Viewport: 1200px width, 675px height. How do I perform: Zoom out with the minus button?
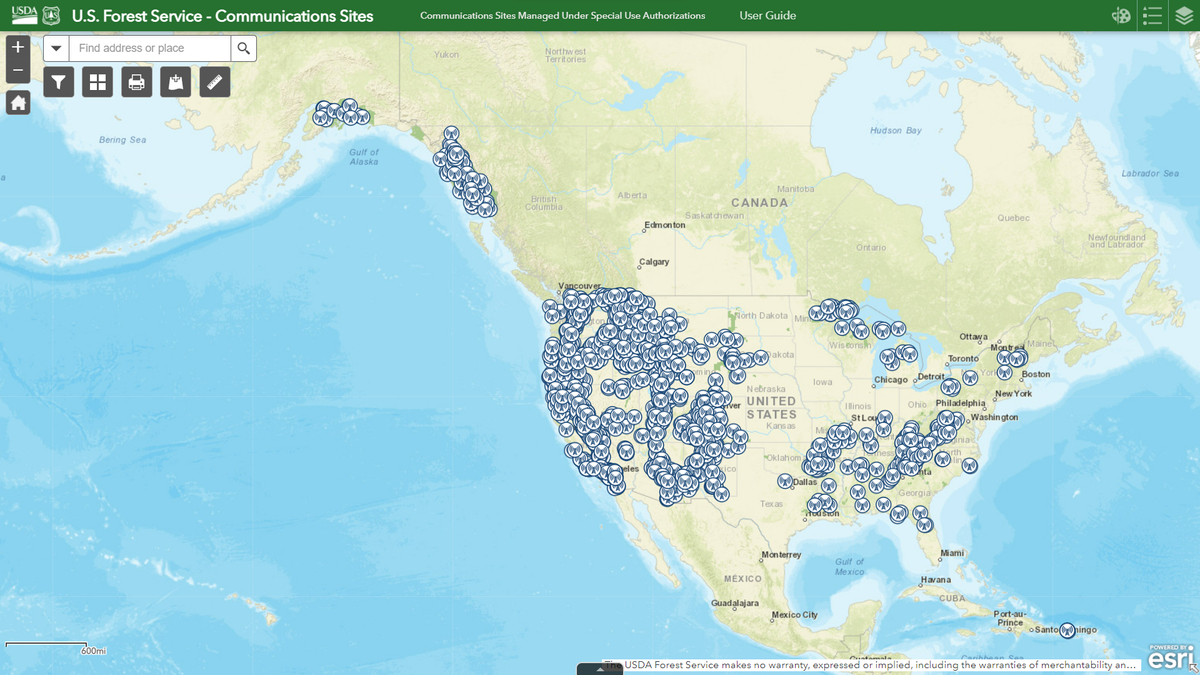(17, 70)
